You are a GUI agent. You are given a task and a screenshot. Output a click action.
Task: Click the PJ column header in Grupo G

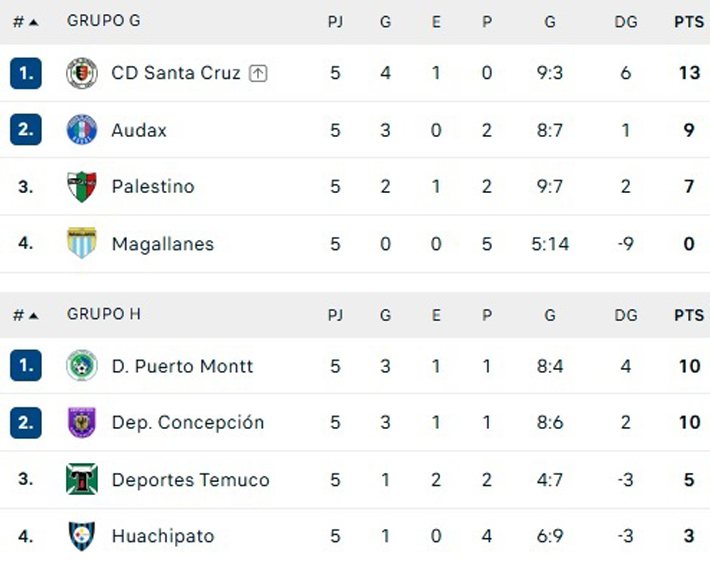click(x=335, y=21)
